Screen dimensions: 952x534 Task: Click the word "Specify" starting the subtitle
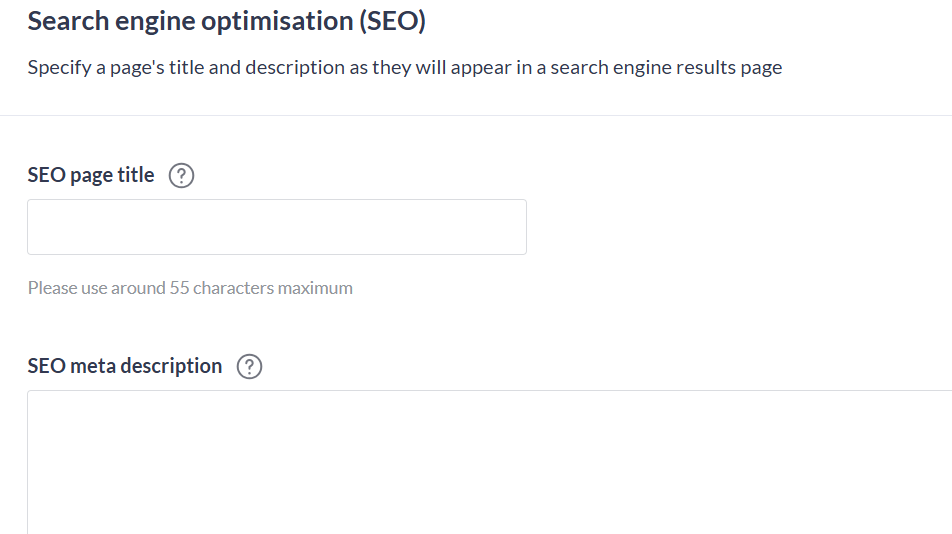59,68
